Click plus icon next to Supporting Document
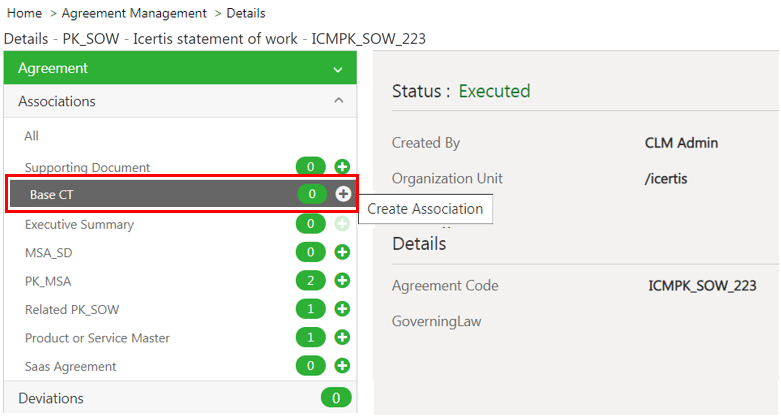The height and width of the screenshot is (416, 781). pos(342,167)
